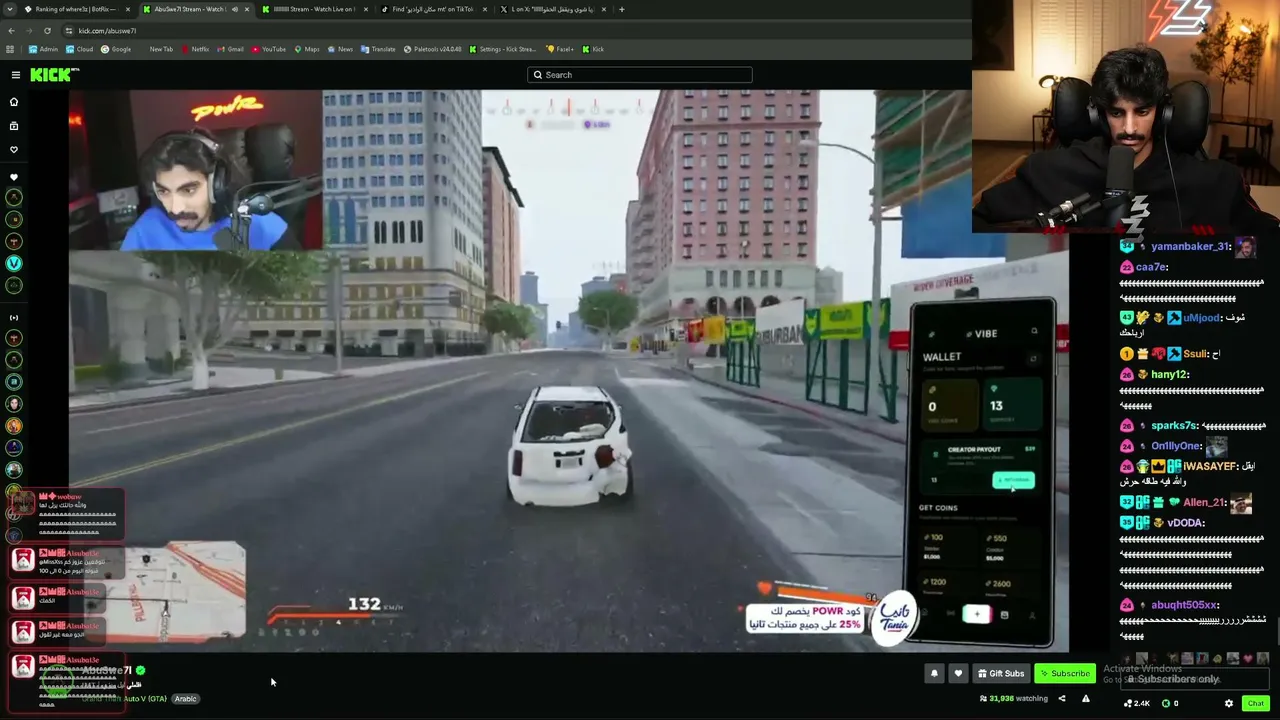The image size is (1280, 720).
Task: Focus the Subscribers only chat input
Action: (x=1195, y=679)
